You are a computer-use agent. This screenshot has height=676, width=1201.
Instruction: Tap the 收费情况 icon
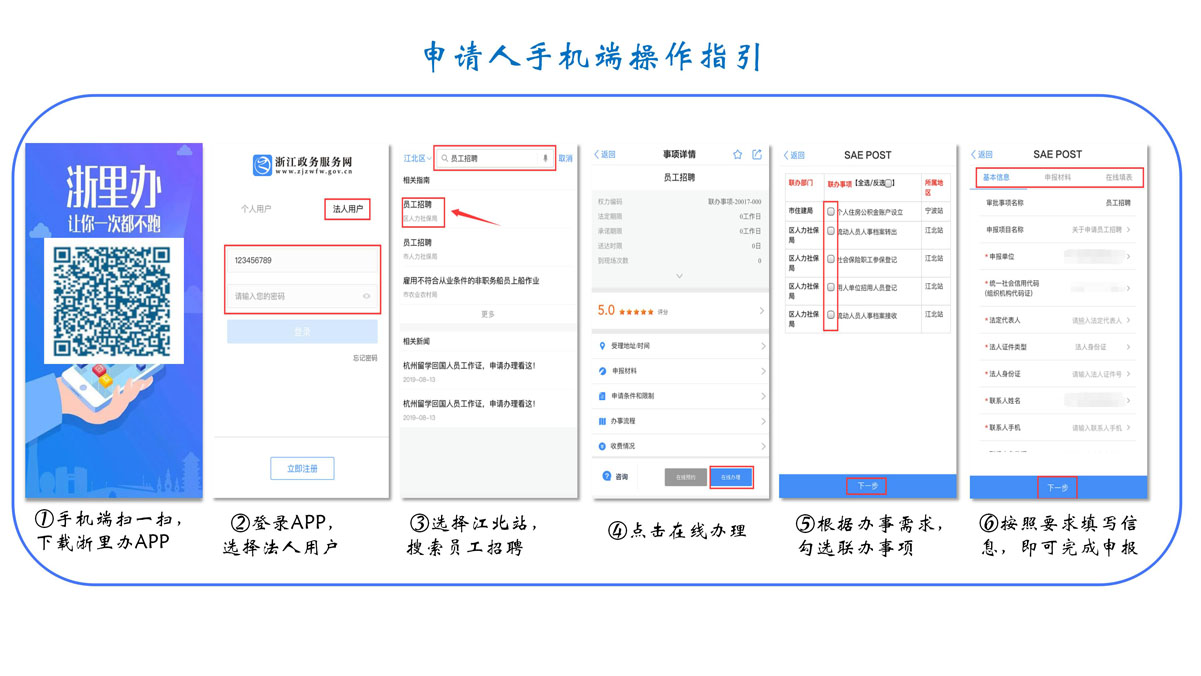pos(602,446)
